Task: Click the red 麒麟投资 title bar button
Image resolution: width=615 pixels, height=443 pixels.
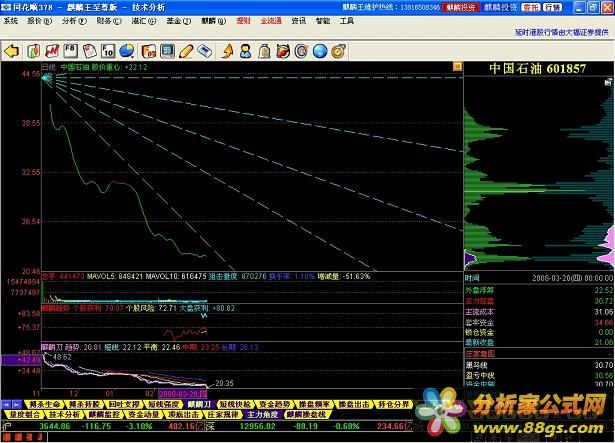Action: click(x=460, y=7)
